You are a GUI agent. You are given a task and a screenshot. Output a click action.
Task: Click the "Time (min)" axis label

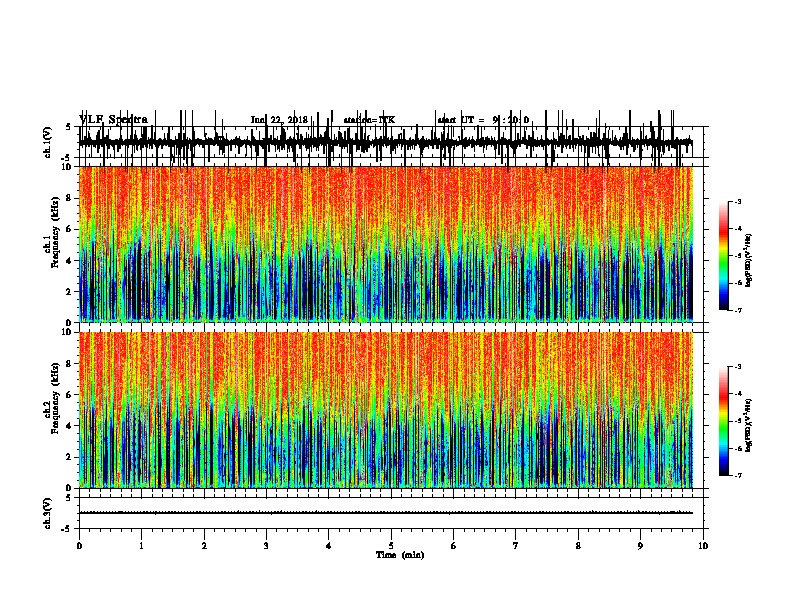point(400,555)
